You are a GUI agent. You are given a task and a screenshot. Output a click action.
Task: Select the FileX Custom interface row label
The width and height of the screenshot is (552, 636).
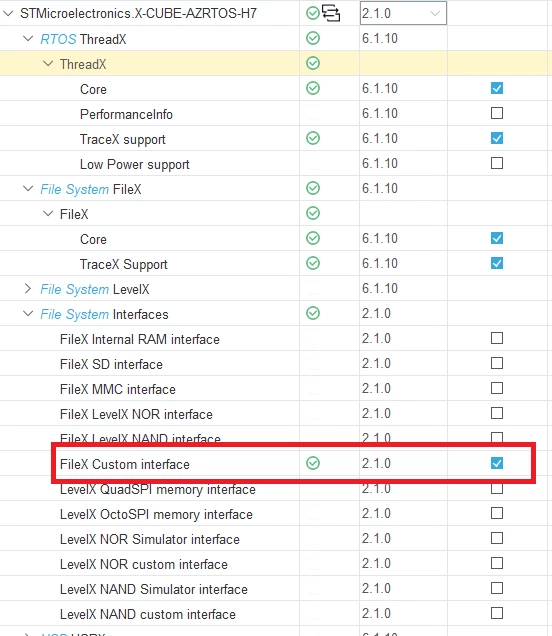125,464
